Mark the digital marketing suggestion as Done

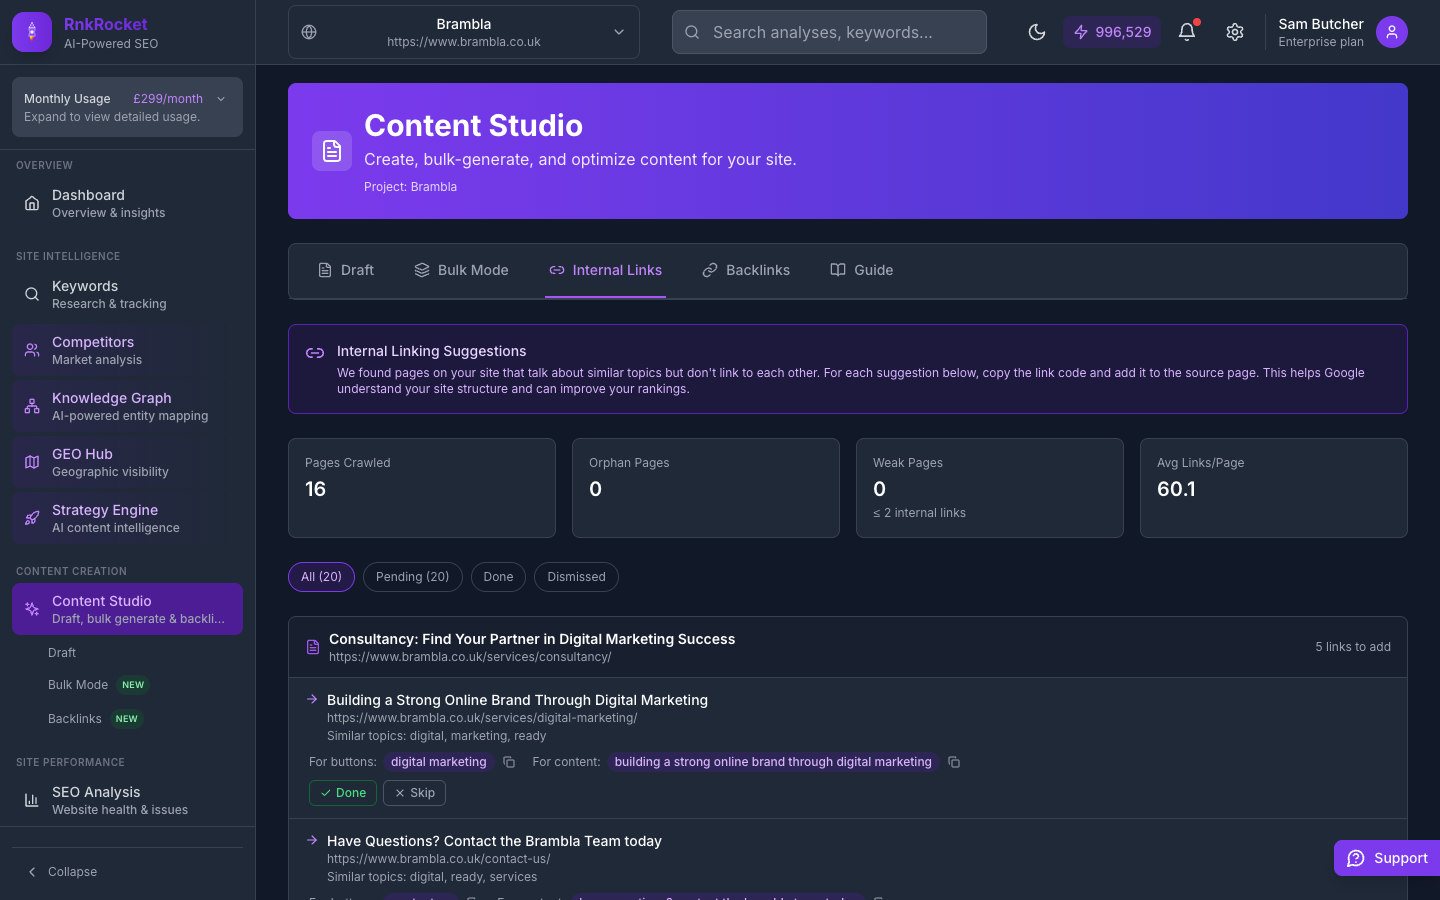coord(342,792)
